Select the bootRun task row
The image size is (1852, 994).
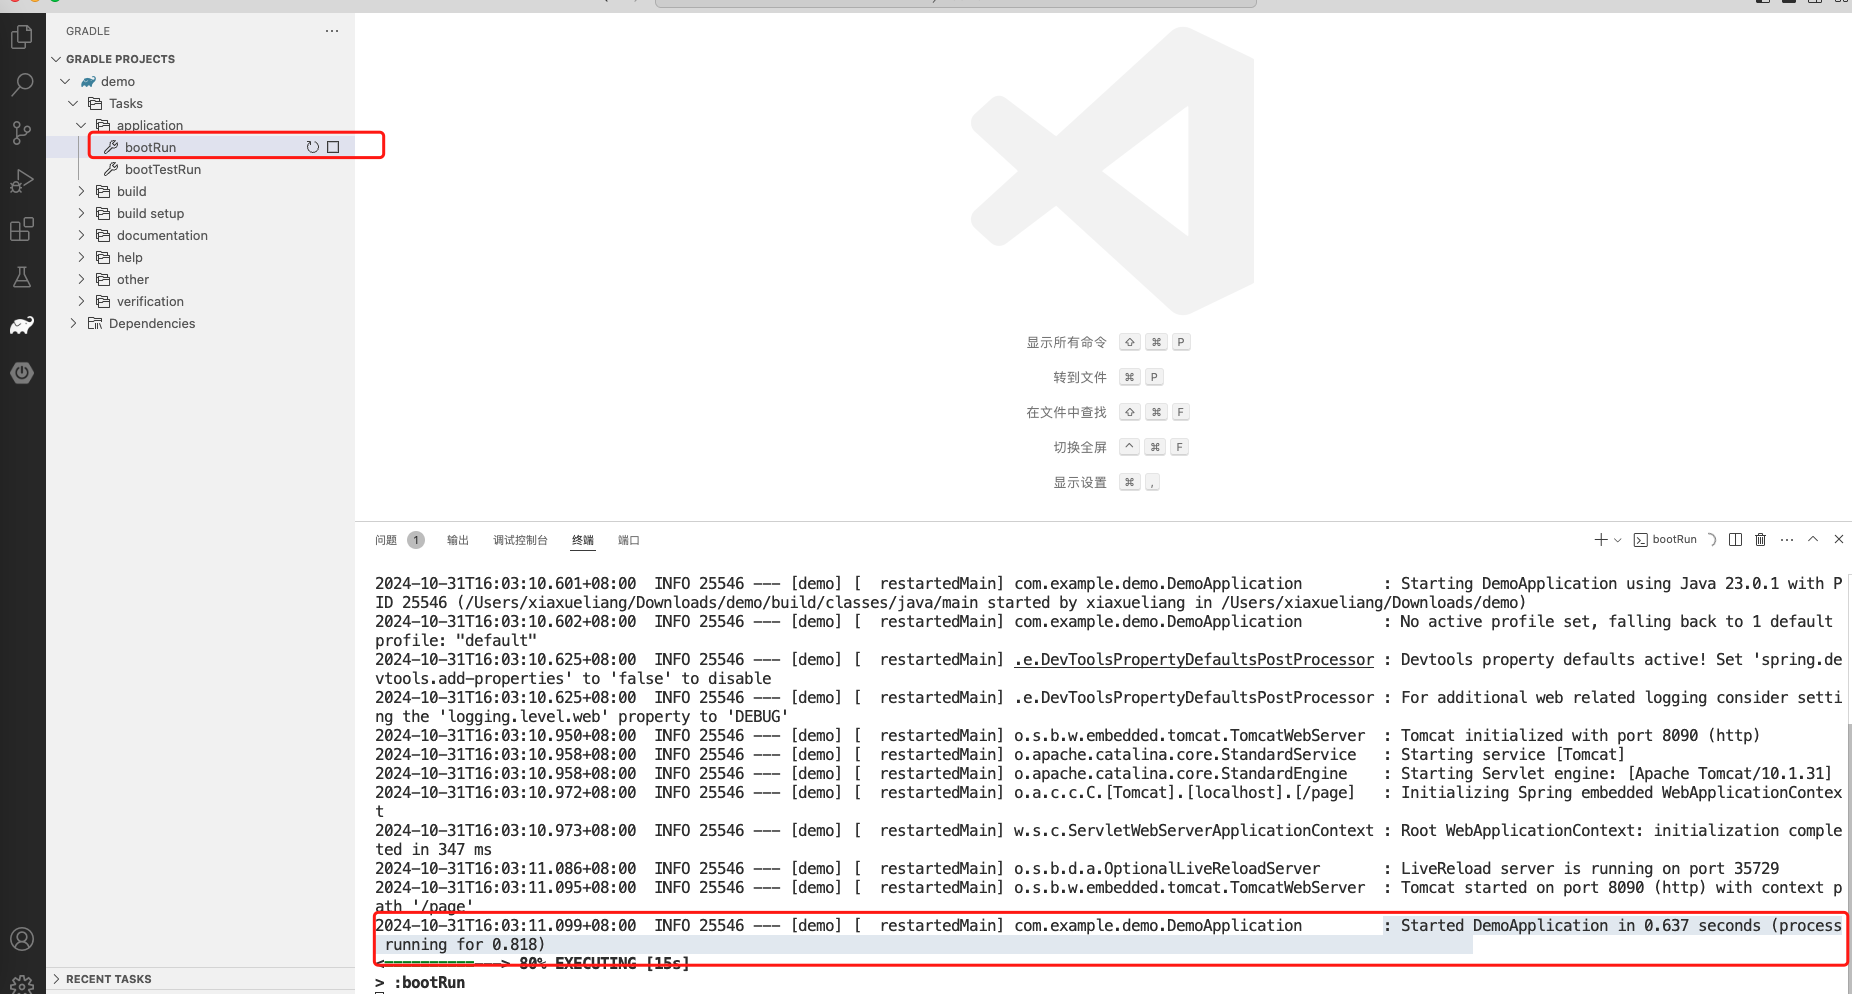pos(200,147)
